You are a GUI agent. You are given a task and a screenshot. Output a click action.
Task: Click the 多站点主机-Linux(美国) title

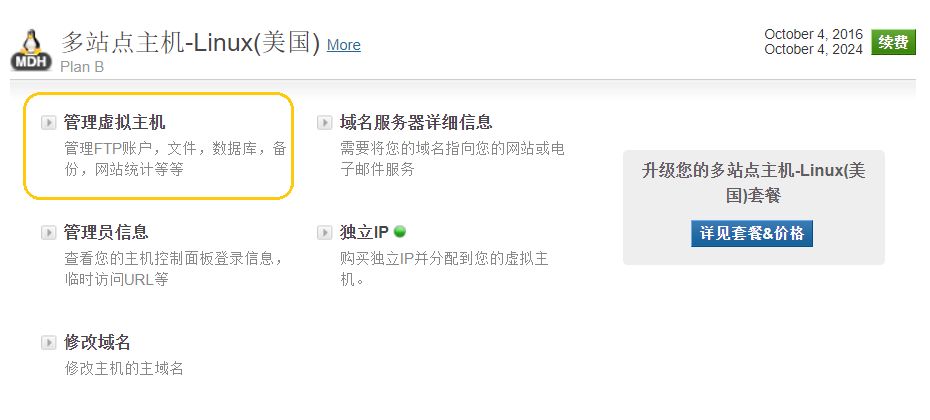tap(190, 43)
